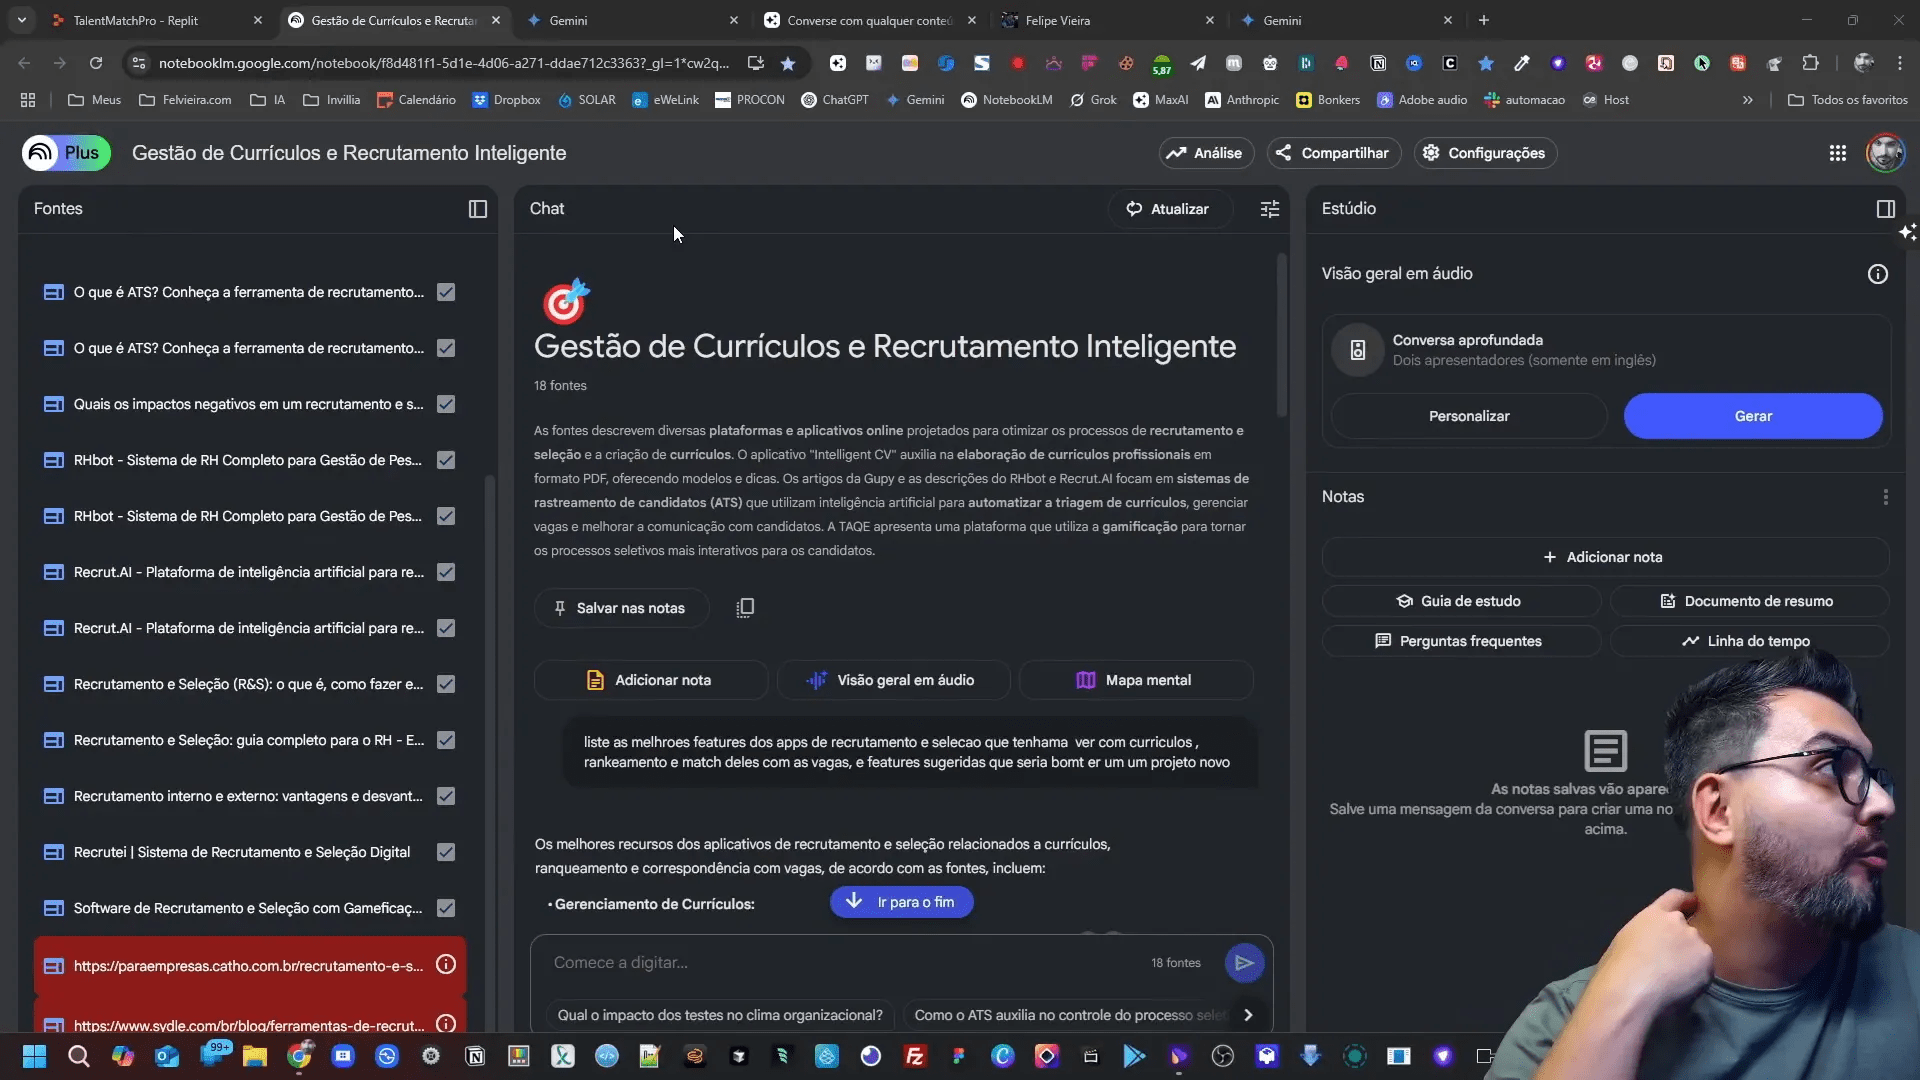Image resolution: width=1920 pixels, height=1080 pixels.
Task: Open Chrome three-dot menu
Action: click(x=1900, y=63)
